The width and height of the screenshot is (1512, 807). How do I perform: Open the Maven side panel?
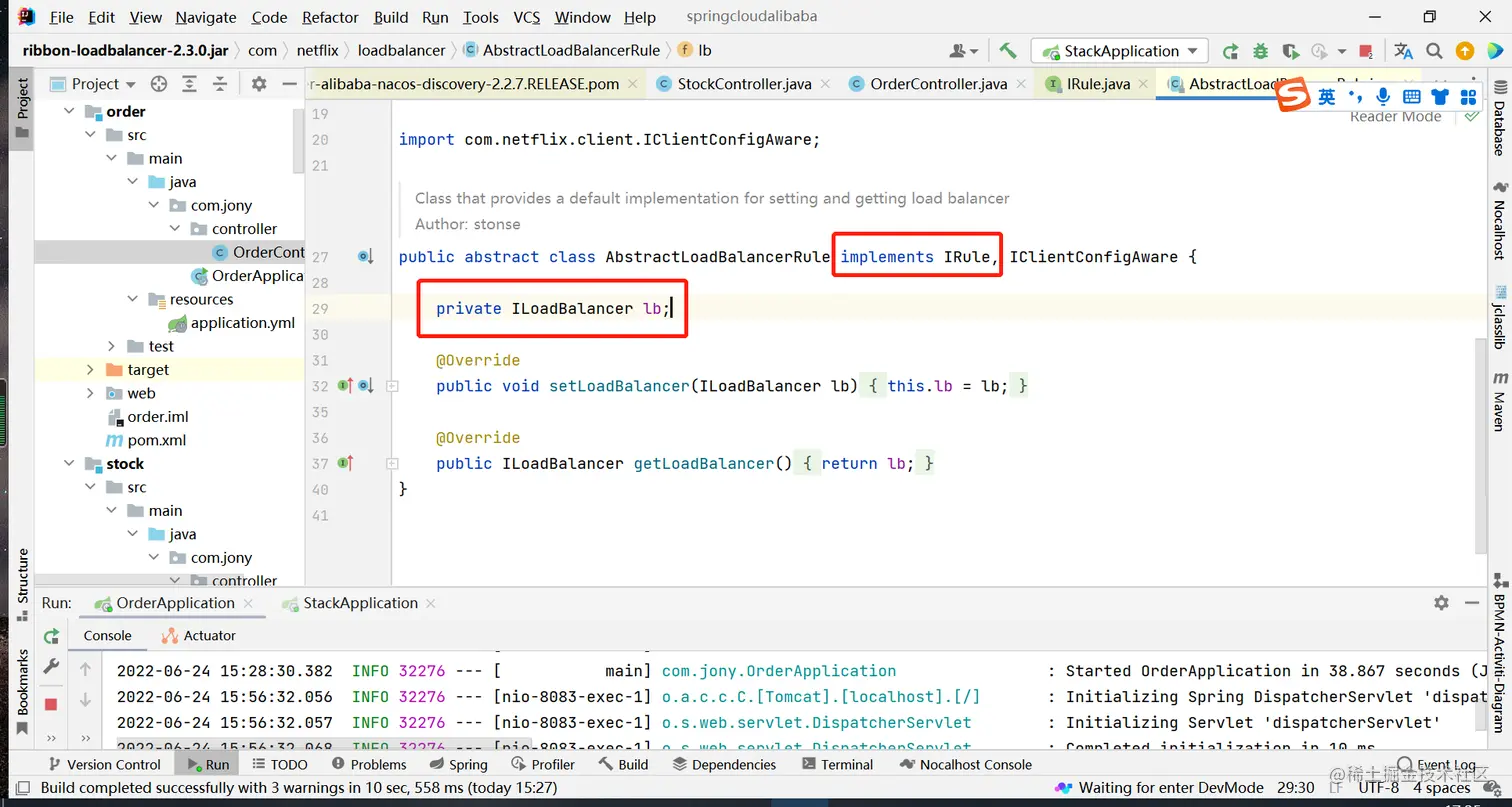(1500, 402)
